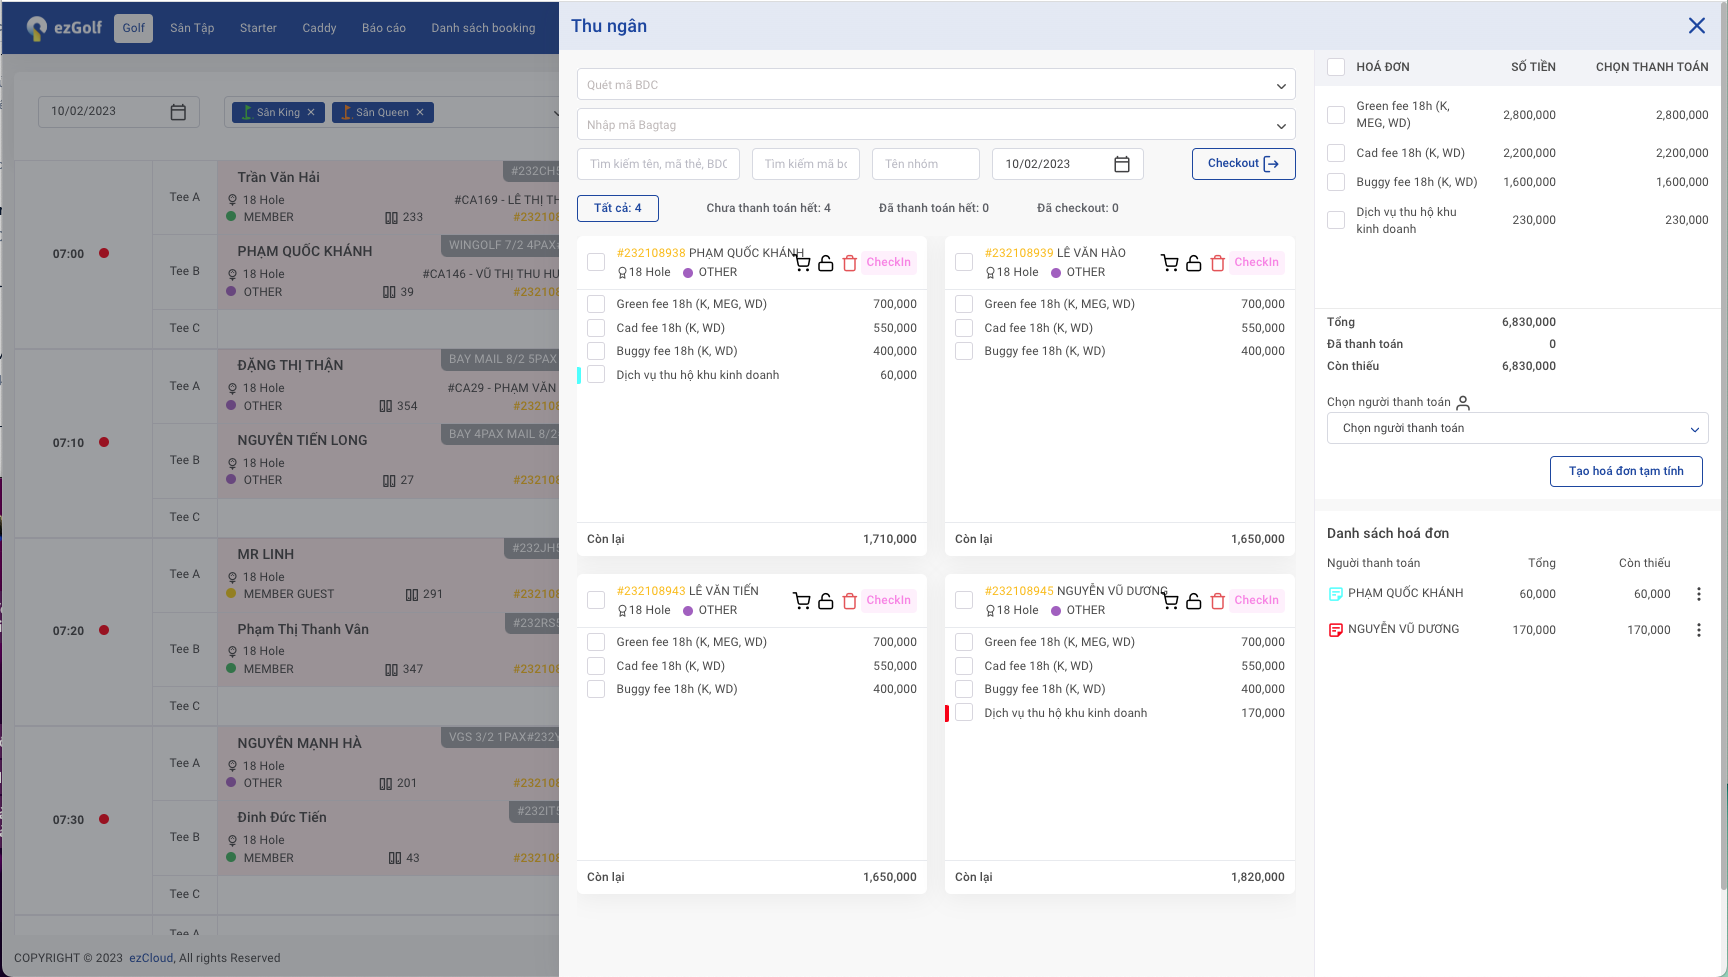Remove the Sân Queen filter tag
1728x977 pixels.
(420, 112)
